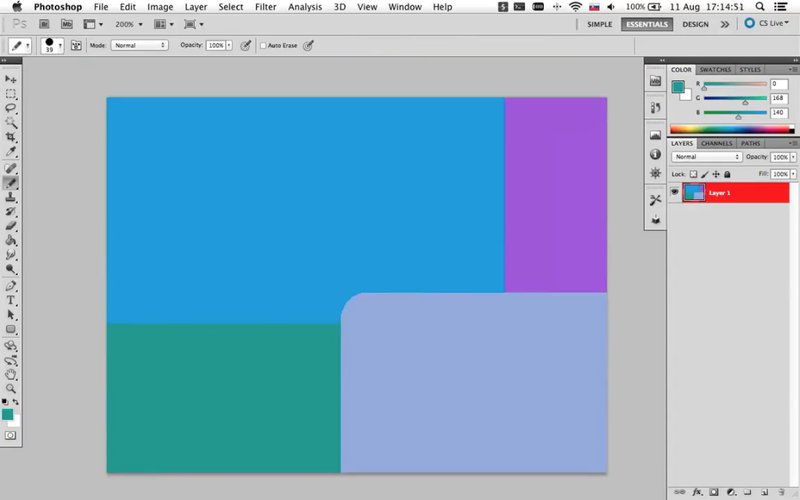Select the Zoom tool

click(x=11, y=389)
